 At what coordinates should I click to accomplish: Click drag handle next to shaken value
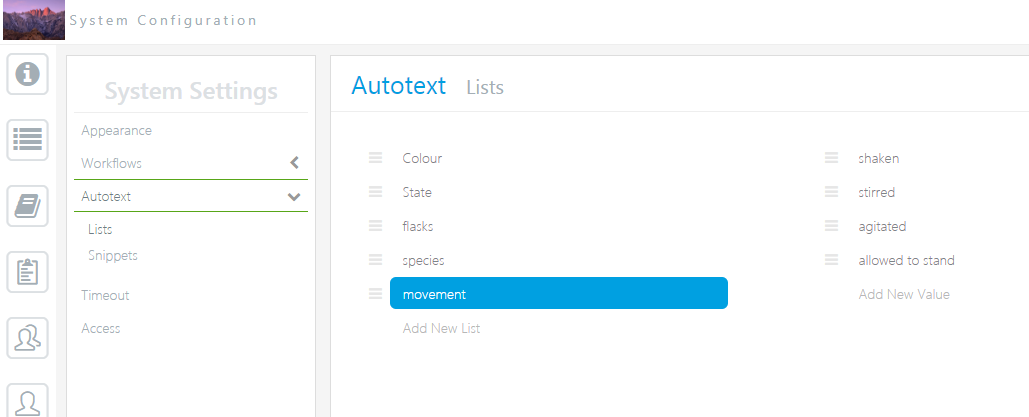[x=831, y=158]
